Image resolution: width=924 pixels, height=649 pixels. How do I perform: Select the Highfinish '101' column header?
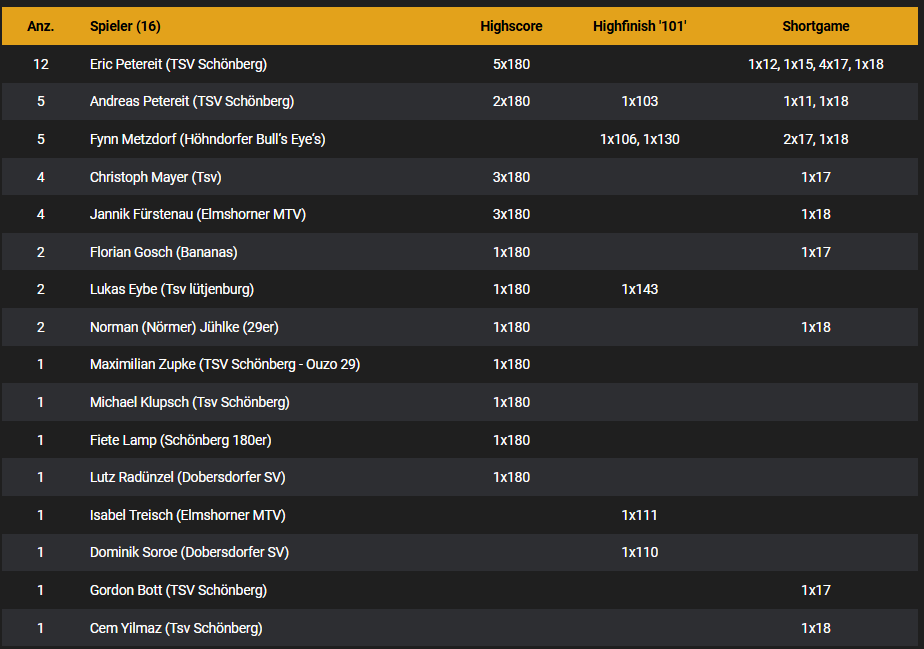point(639,26)
